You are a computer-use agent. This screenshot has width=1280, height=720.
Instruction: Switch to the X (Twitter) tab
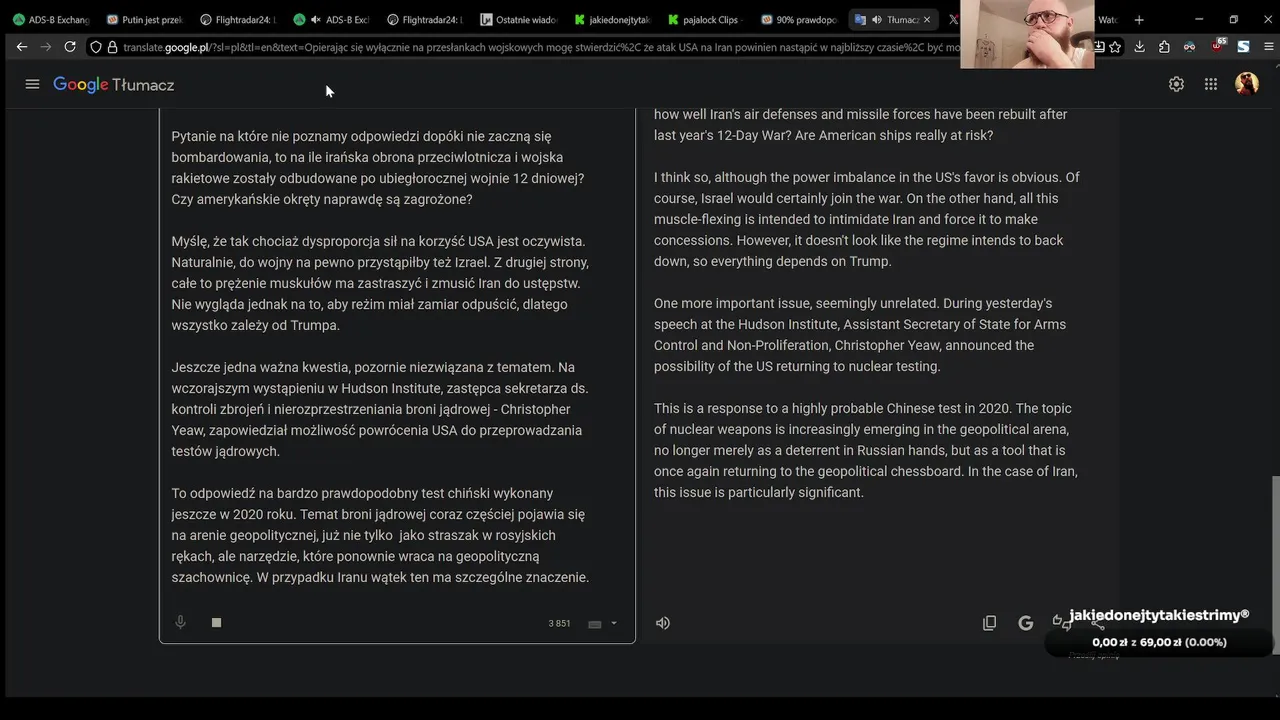pos(953,19)
